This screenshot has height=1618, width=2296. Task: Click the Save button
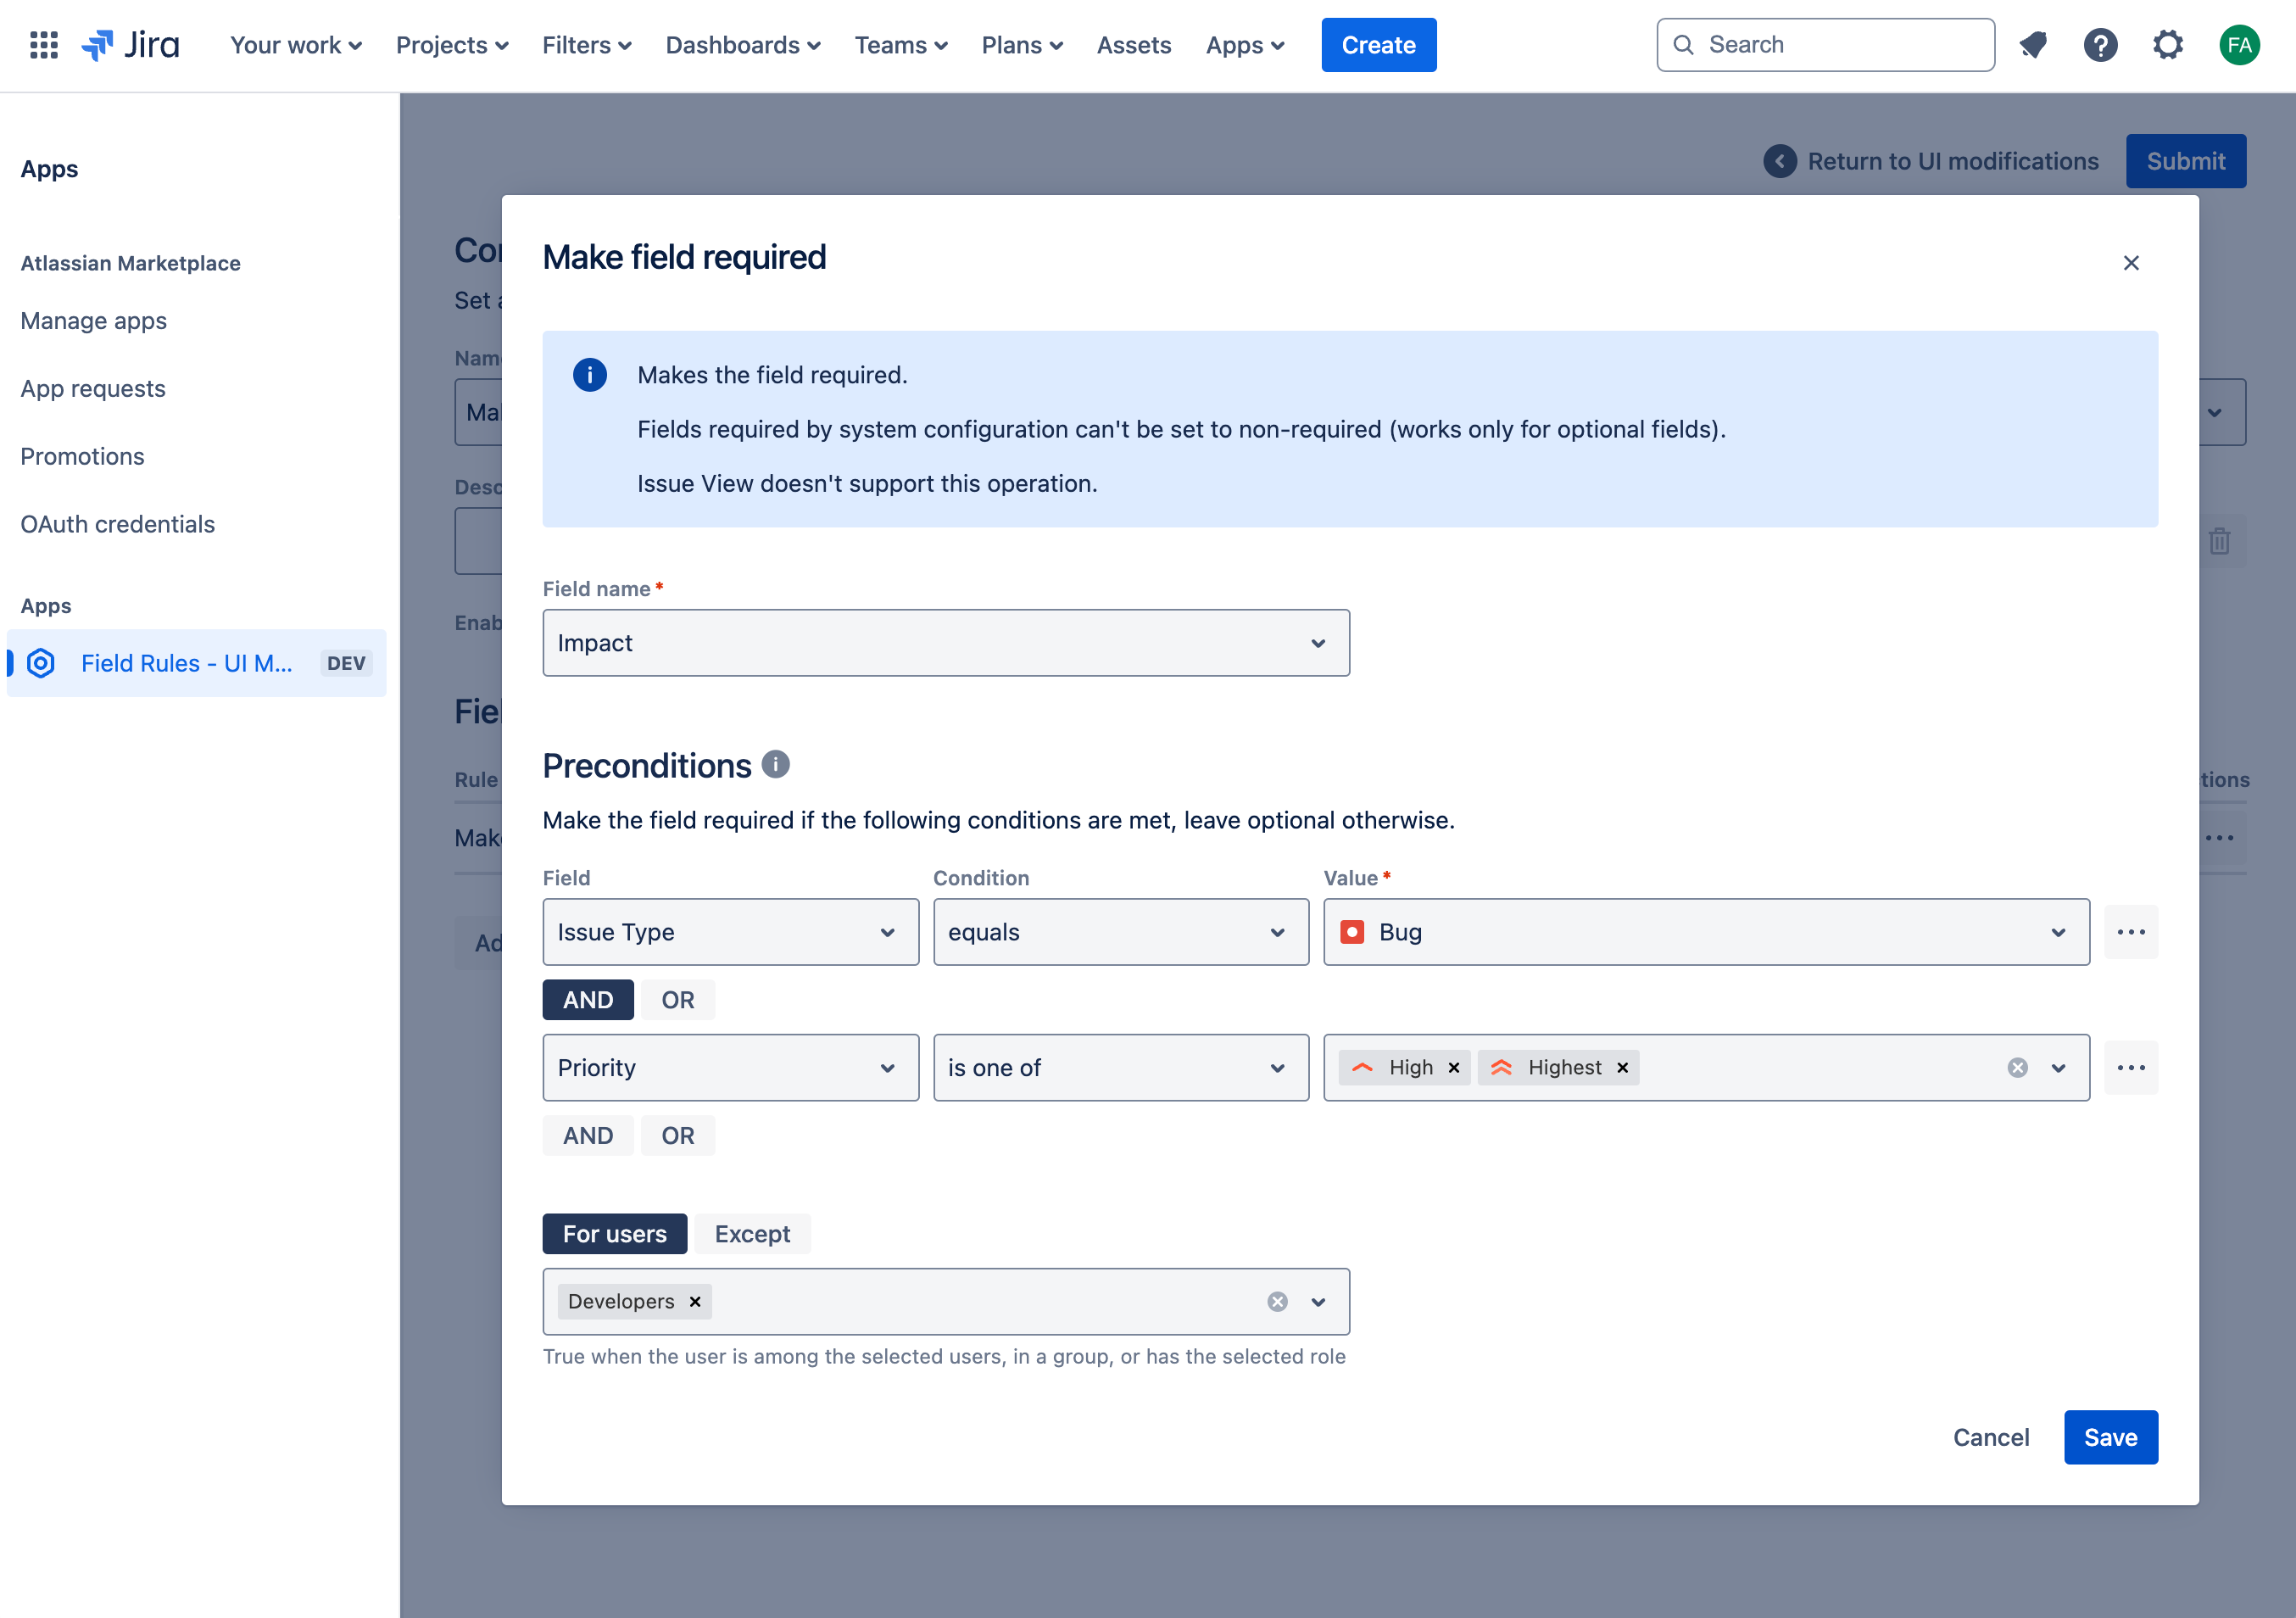click(2110, 1438)
